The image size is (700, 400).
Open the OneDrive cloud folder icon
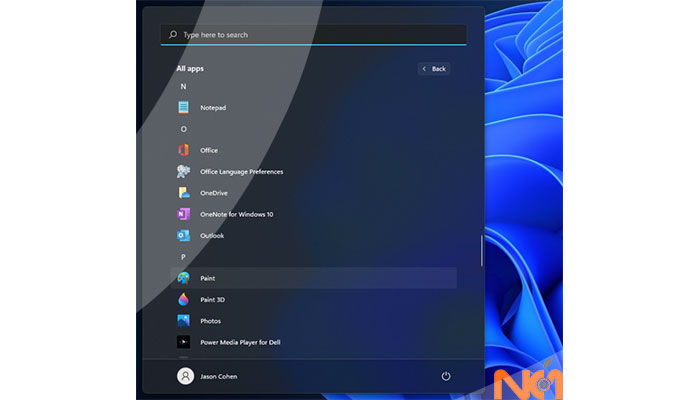183,193
